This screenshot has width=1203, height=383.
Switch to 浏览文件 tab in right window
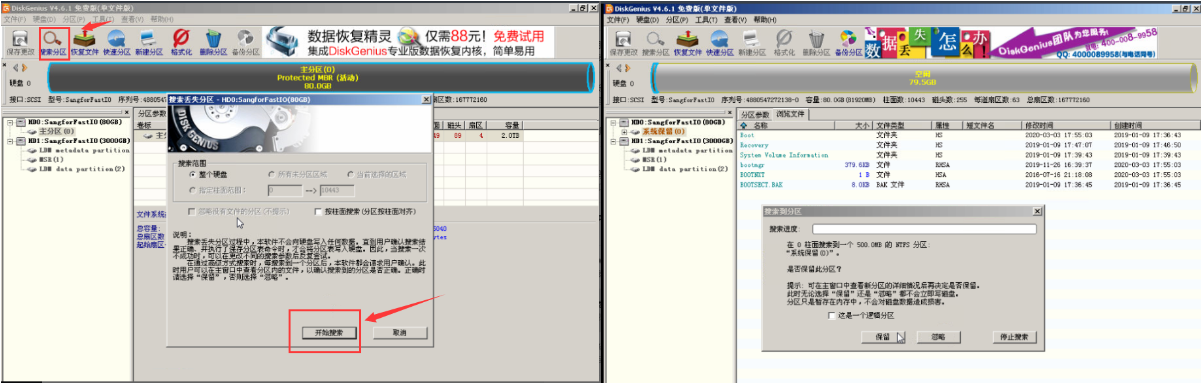[x=792, y=115]
